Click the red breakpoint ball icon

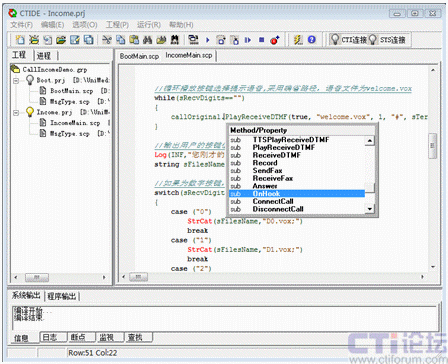tap(275, 40)
